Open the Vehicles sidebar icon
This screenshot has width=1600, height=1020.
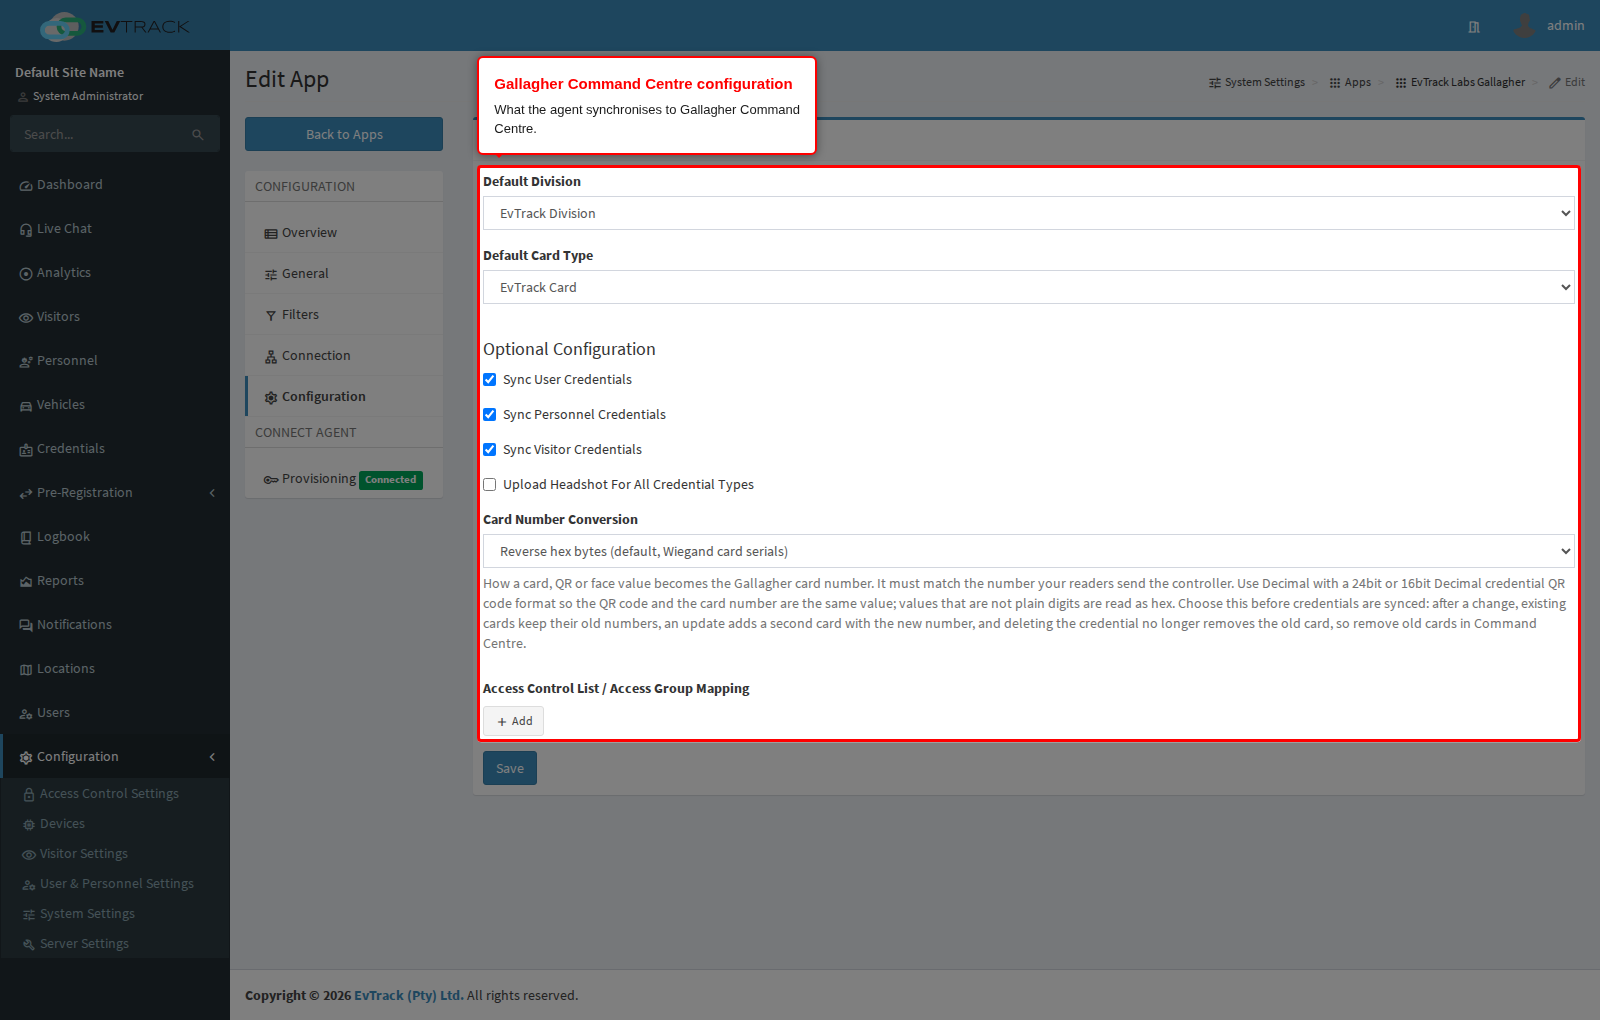pos(26,406)
